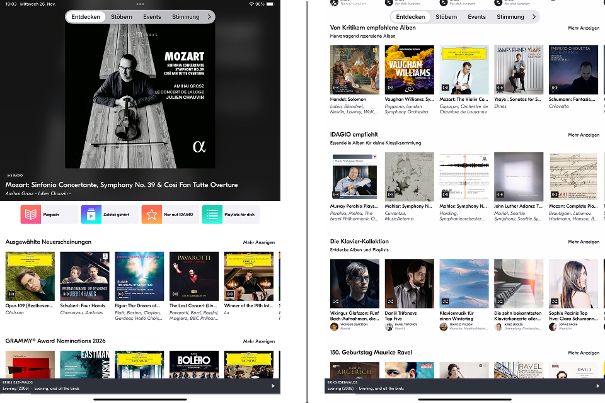Open Winner of the 19th album cover

(249, 276)
